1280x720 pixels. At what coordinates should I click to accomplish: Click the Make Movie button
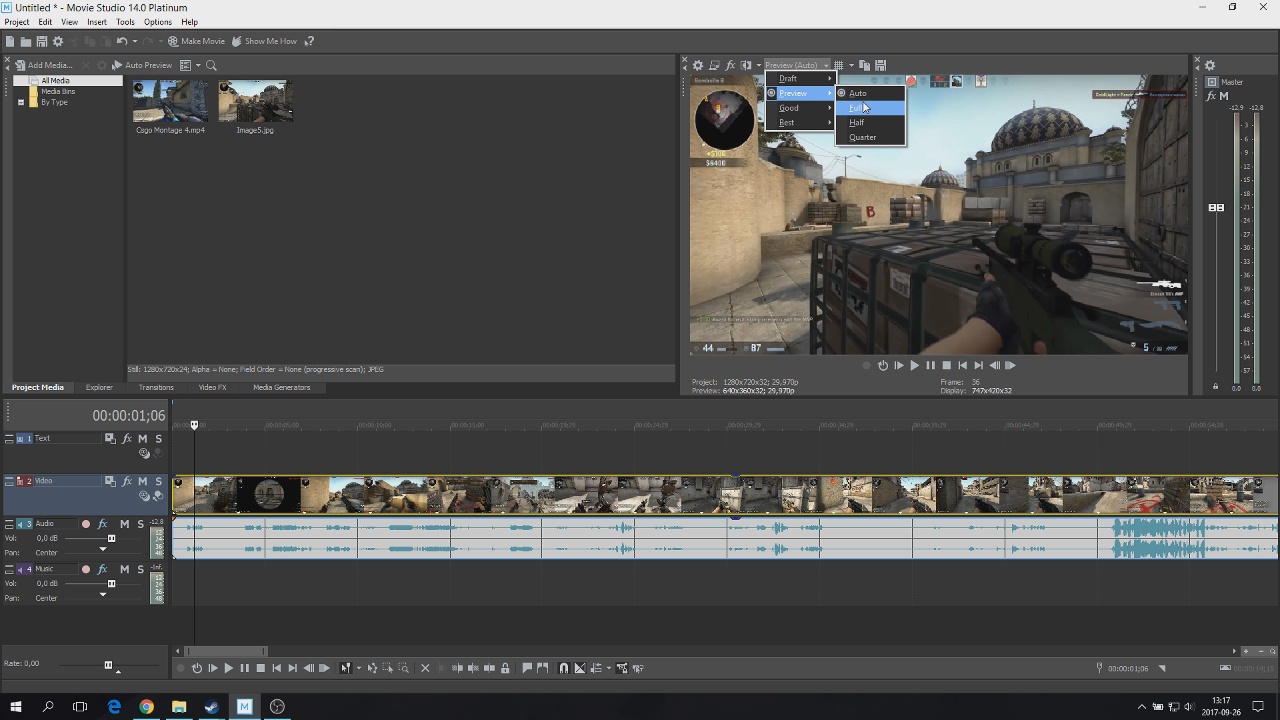click(x=196, y=41)
